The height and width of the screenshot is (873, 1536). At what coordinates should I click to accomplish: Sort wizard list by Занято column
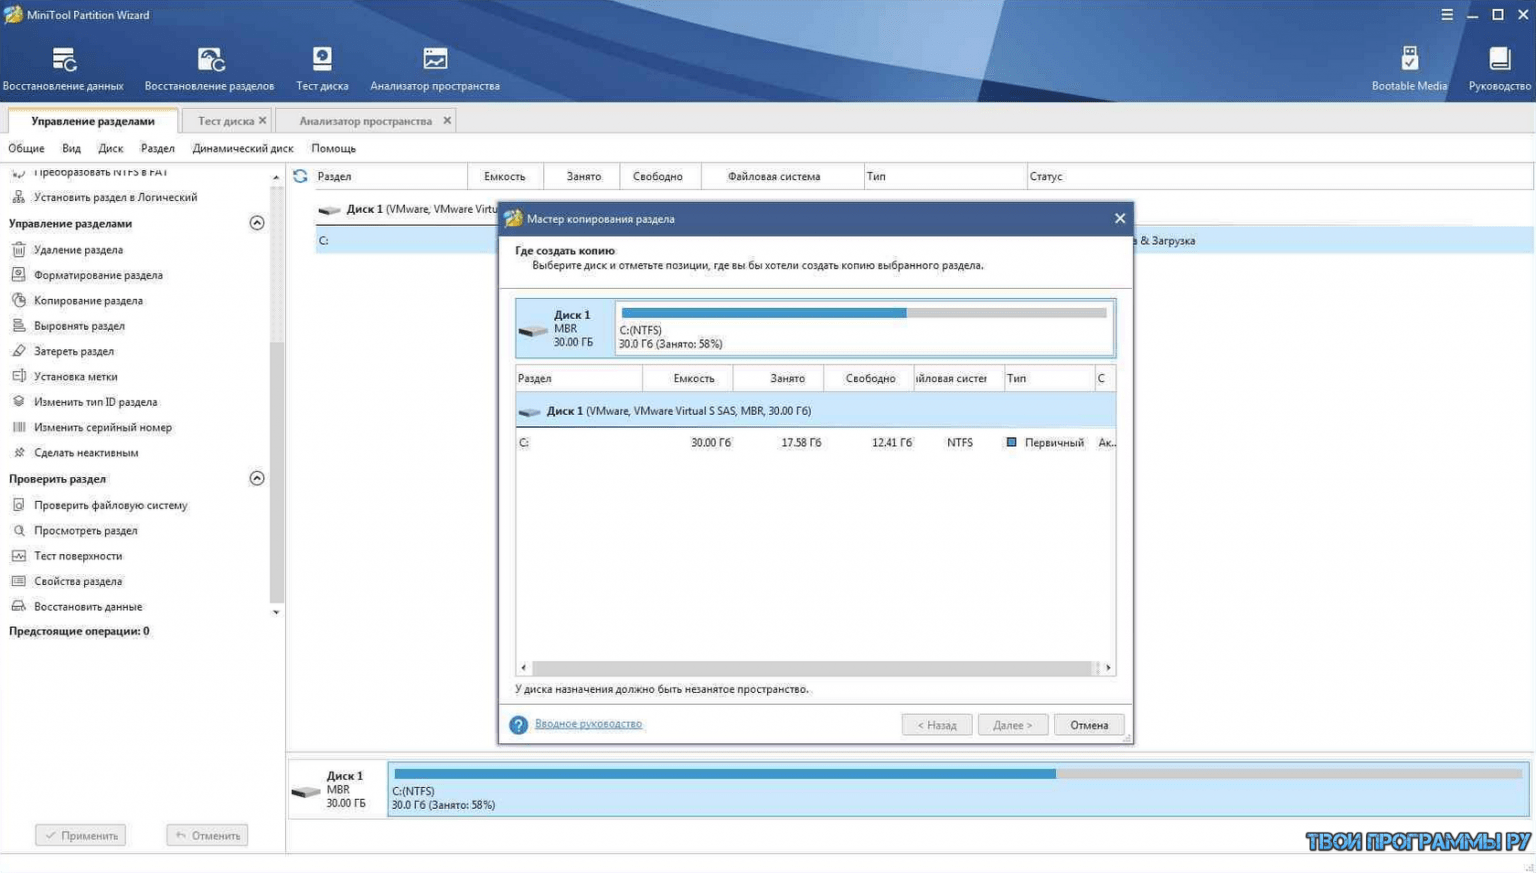click(778, 378)
